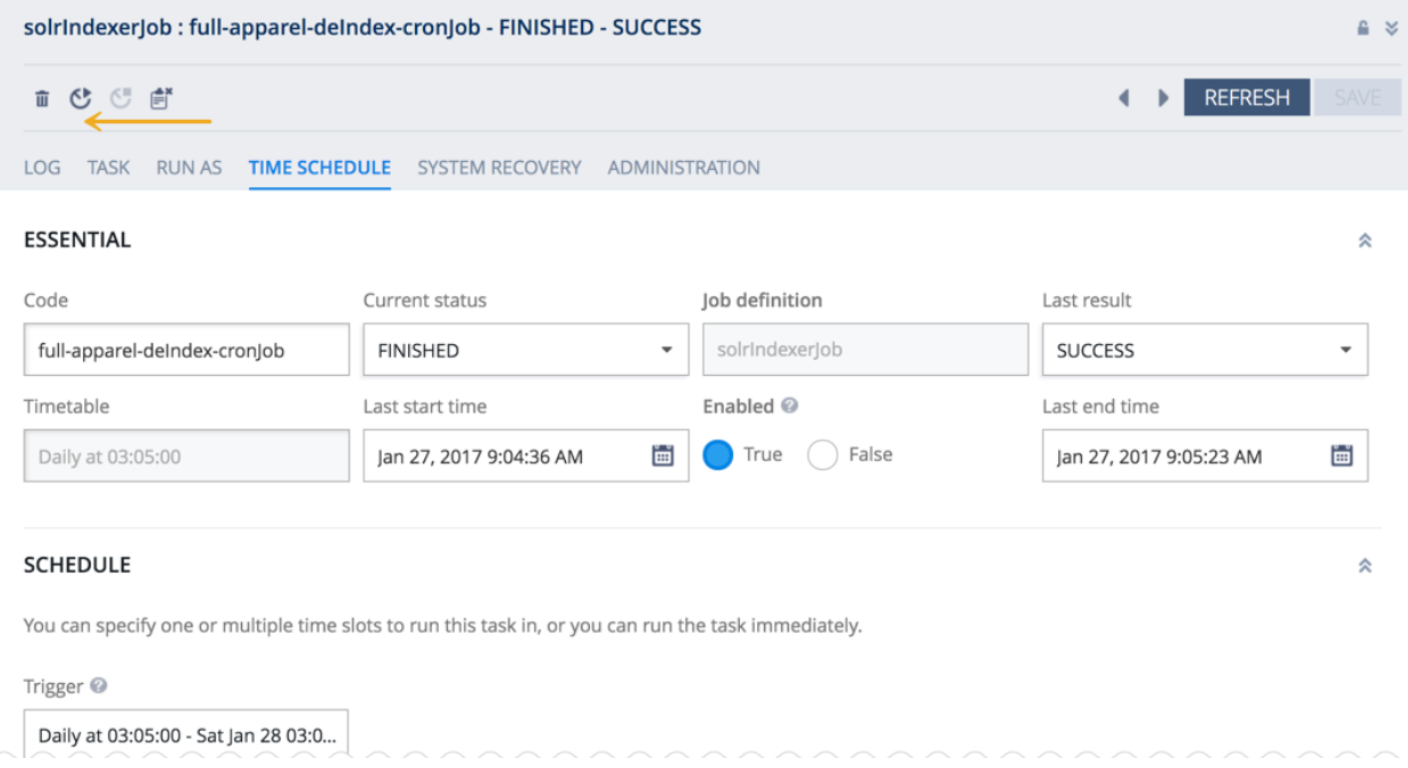This screenshot has width=1408, height=768.
Task: Click the REFRESH button
Action: [x=1247, y=98]
